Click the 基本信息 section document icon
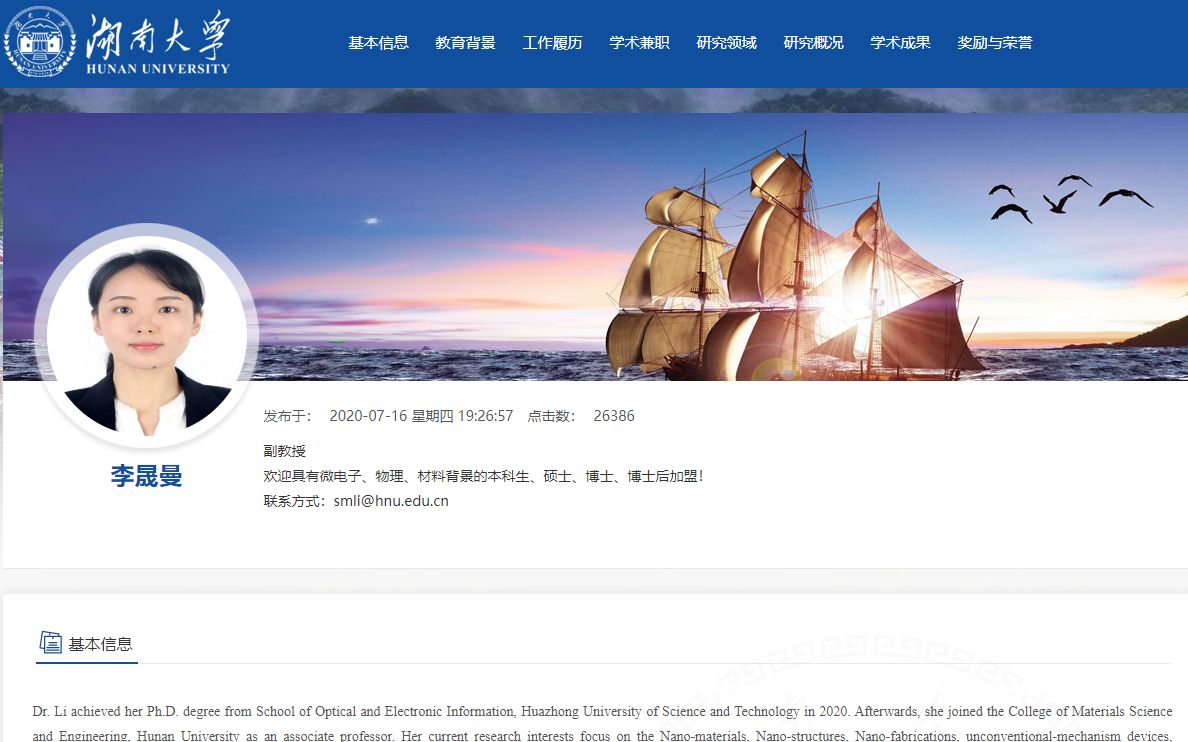 (51, 643)
